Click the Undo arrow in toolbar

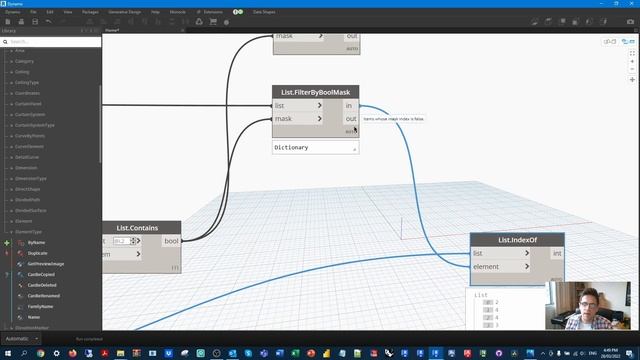point(49,22)
